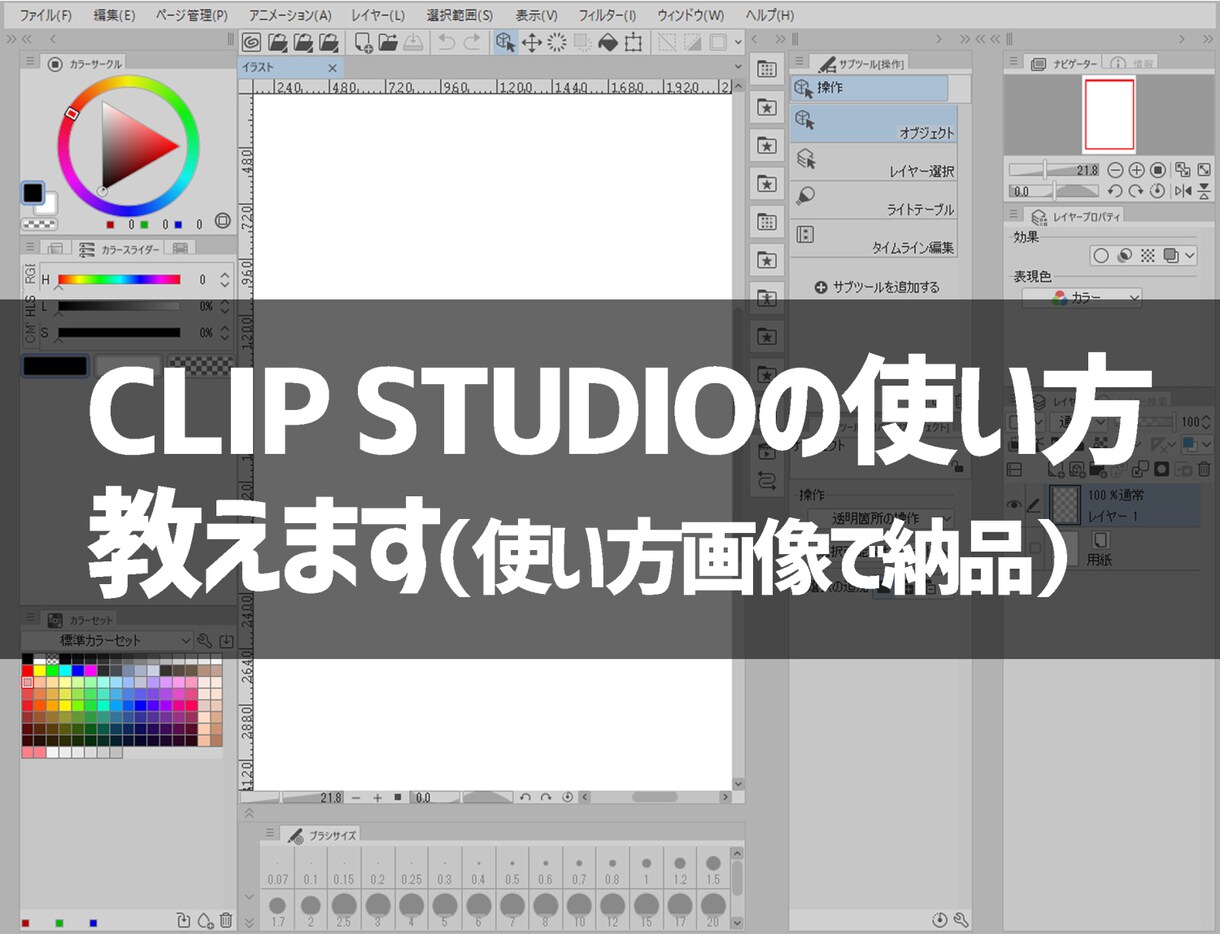
Task: Select the Object sub tool
Action: [x=873, y=124]
